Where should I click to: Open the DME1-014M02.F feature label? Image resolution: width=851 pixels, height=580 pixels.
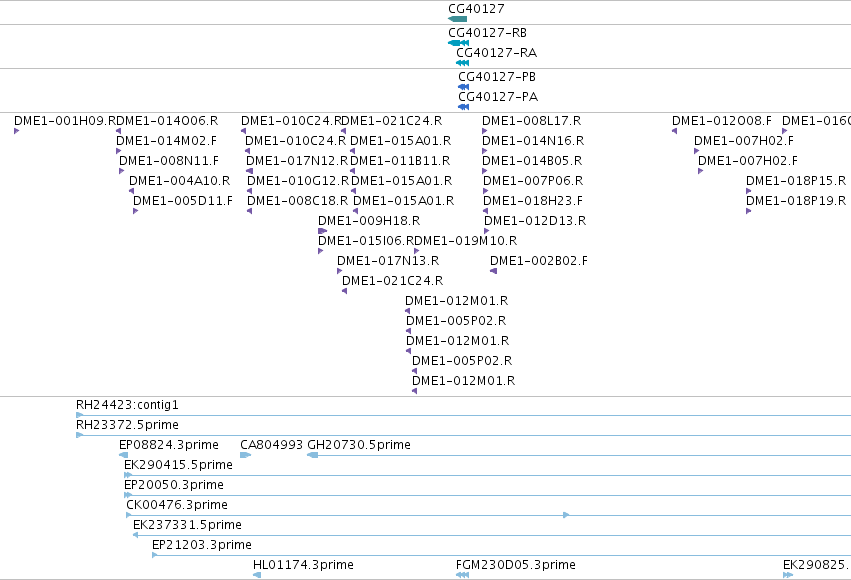pos(166,141)
